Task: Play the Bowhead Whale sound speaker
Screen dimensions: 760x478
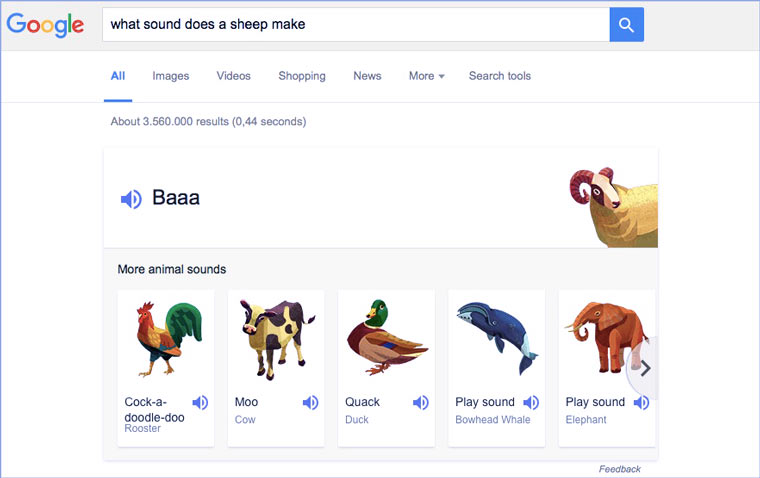Action: pos(531,402)
